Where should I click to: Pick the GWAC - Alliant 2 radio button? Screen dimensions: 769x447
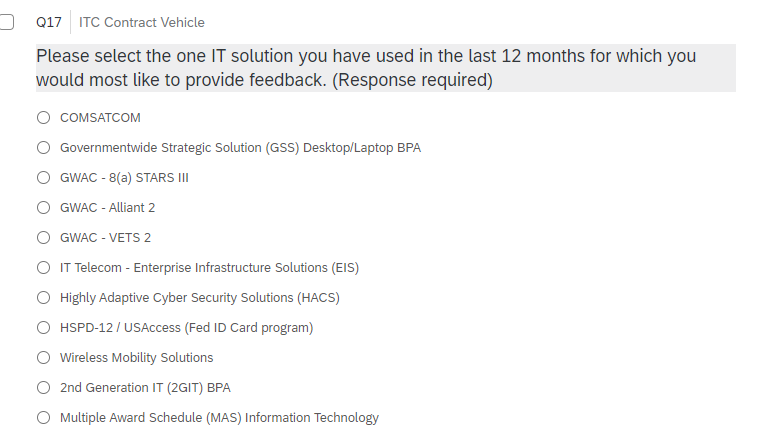(43, 207)
